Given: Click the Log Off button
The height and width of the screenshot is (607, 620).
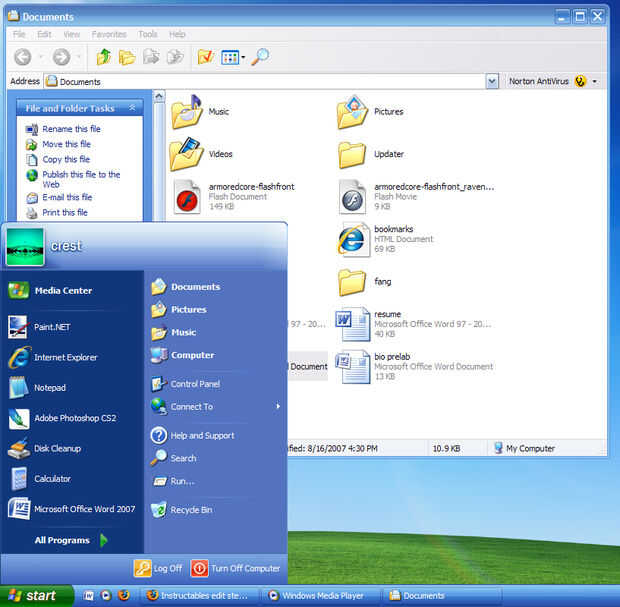Looking at the screenshot, I should [x=159, y=569].
